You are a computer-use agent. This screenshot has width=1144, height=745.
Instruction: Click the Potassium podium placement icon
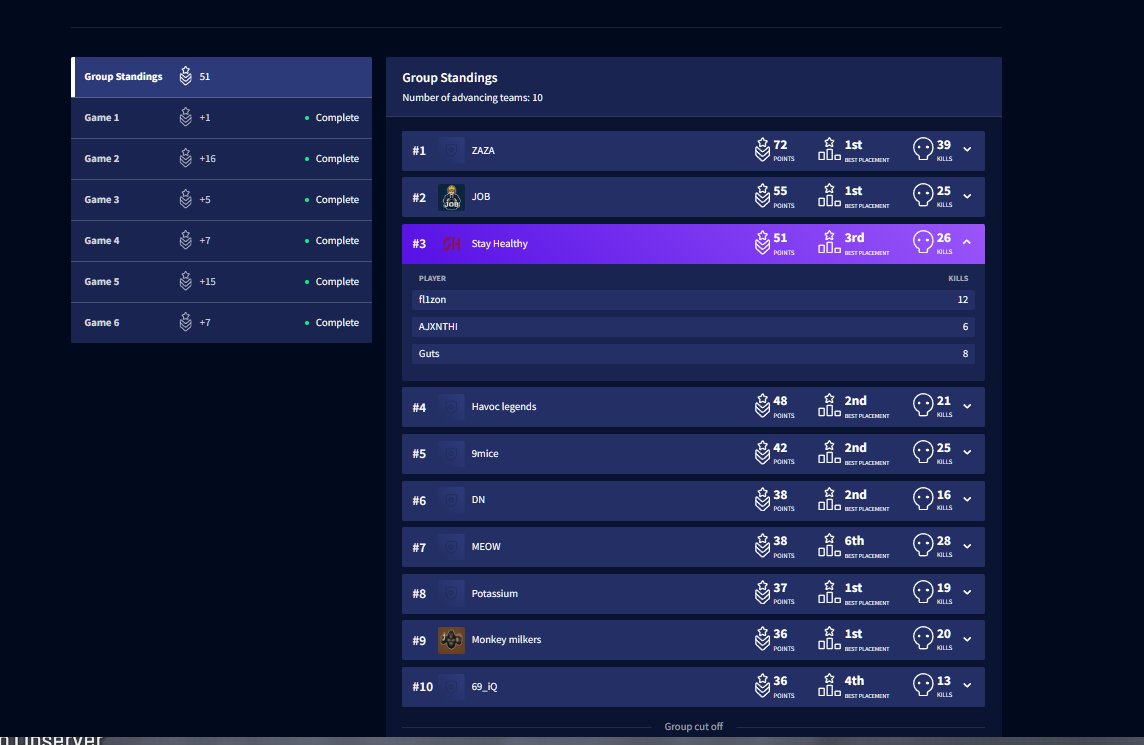click(x=829, y=592)
